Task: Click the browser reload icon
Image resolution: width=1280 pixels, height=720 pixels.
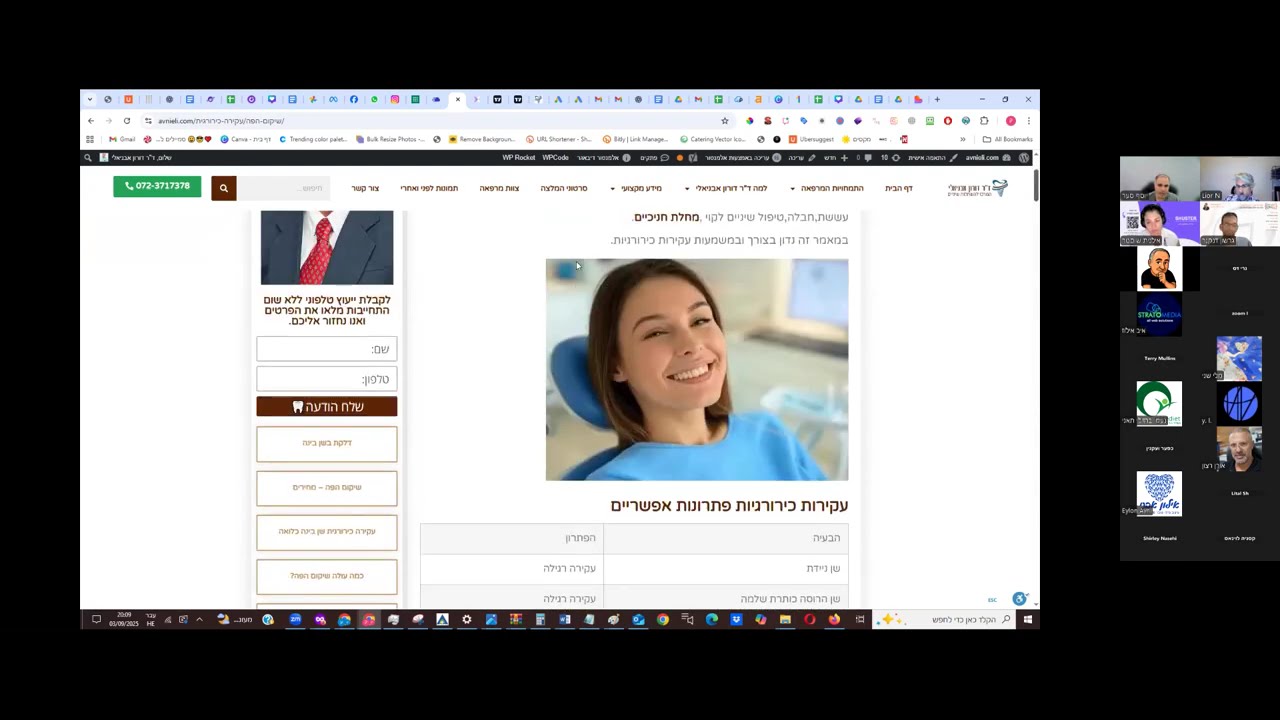Action: [x=127, y=121]
